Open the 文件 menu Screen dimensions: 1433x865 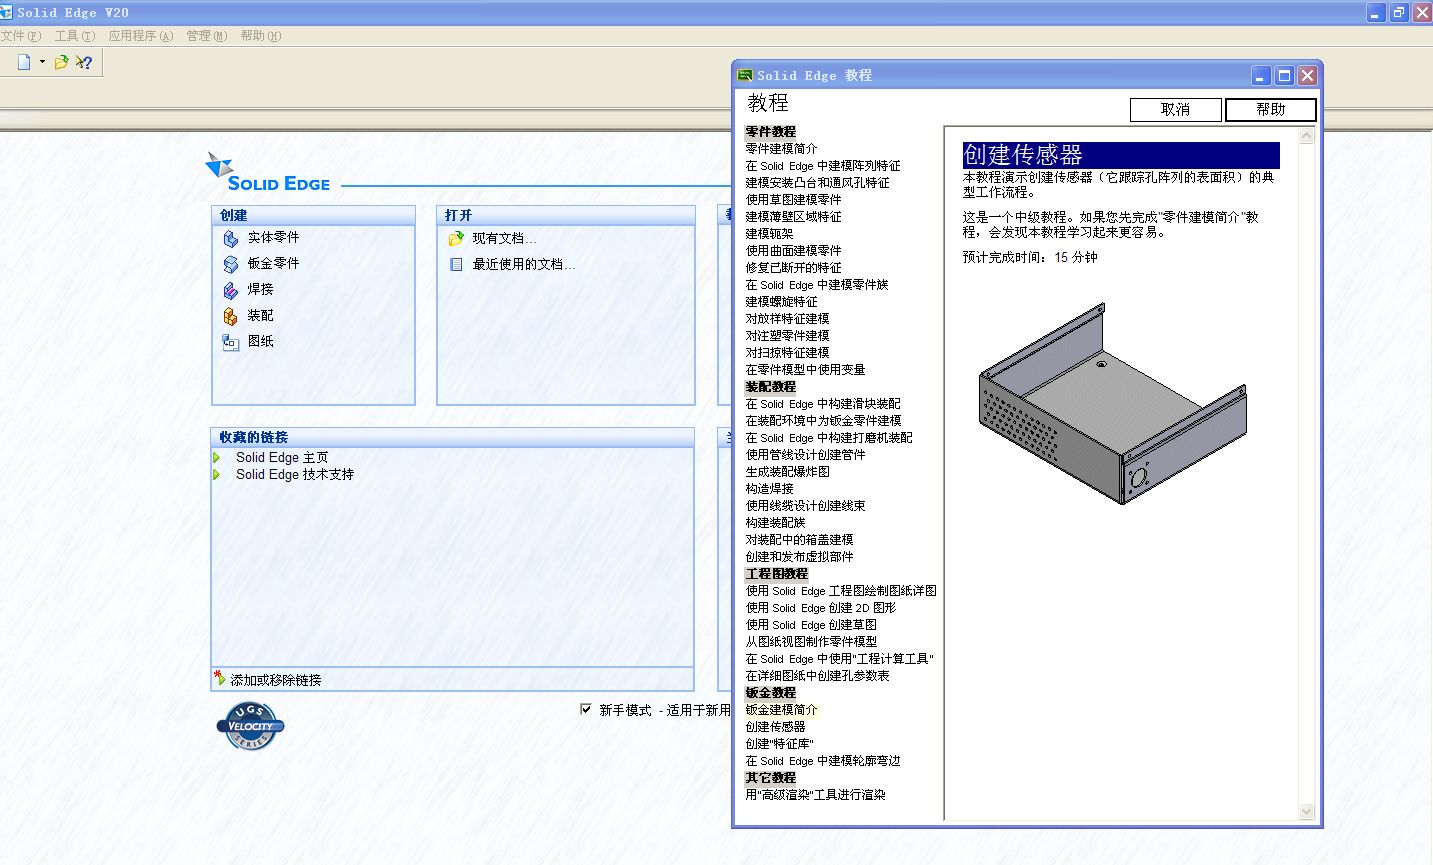20,36
